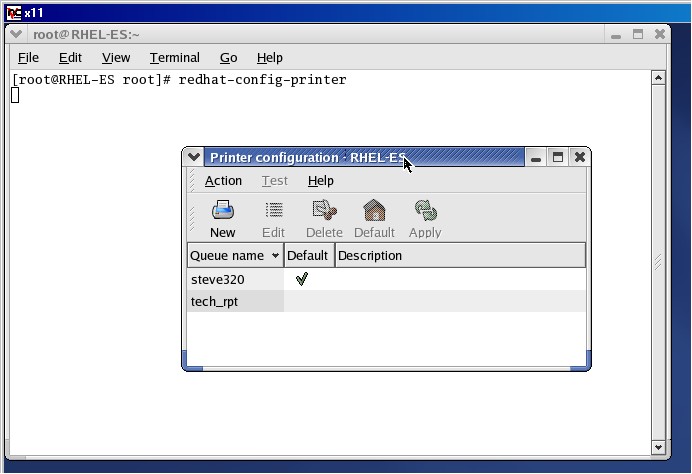Close the Printer configuration window
The height and width of the screenshot is (474, 692).
tap(580, 157)
